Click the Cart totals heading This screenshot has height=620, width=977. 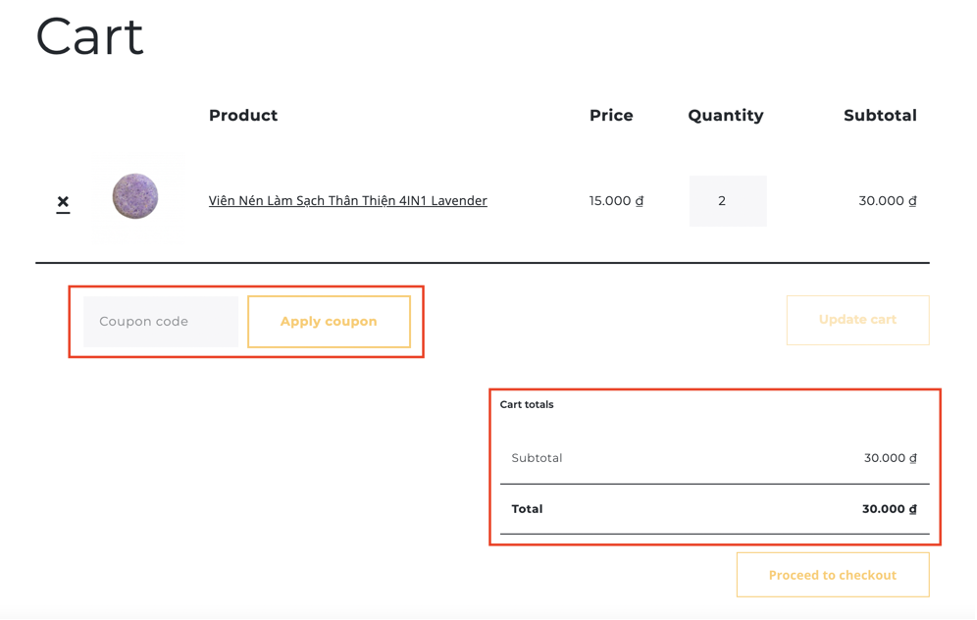coord(527,405)
